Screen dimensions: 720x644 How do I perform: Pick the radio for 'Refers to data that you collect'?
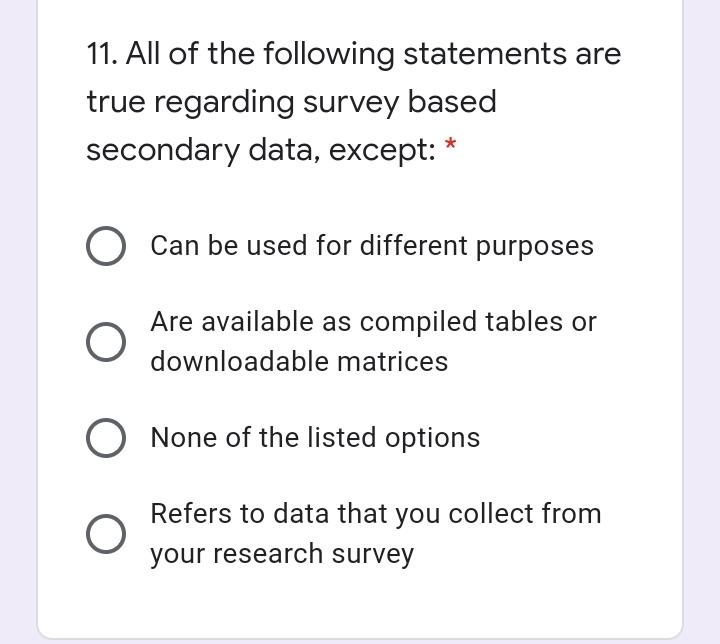click(x=106, y=534)
